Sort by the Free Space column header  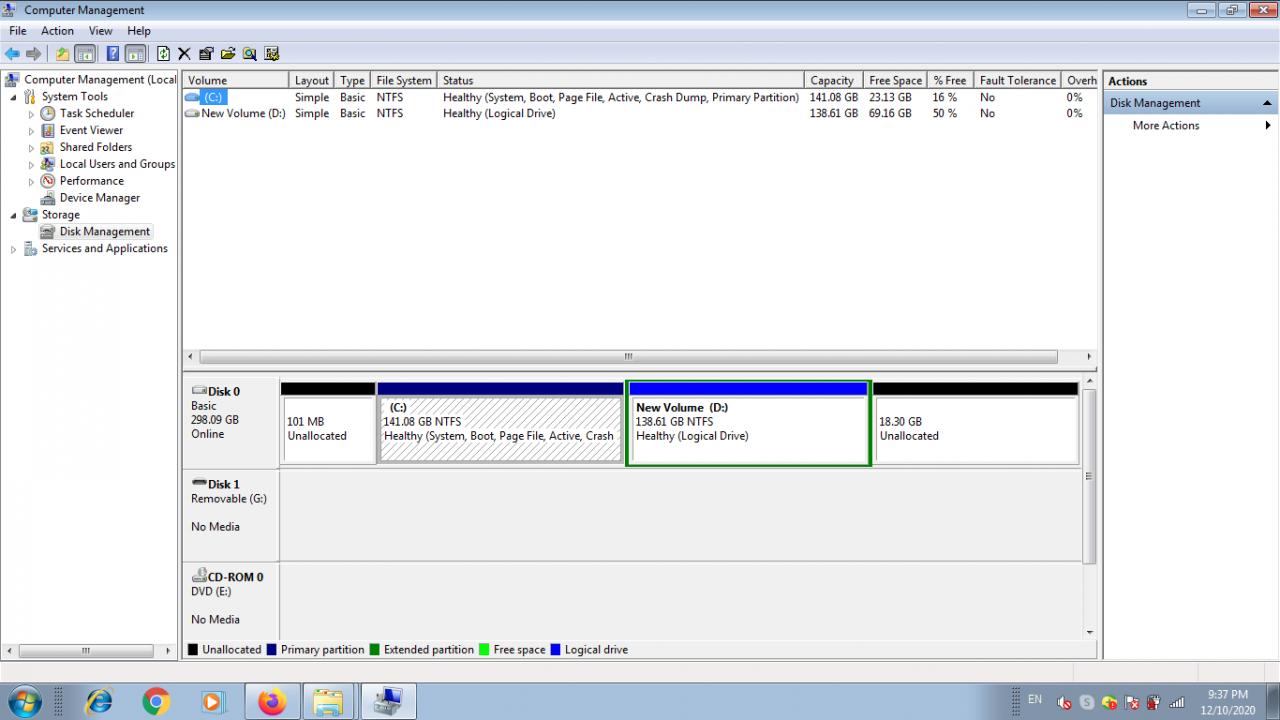[x=895, y=80]
